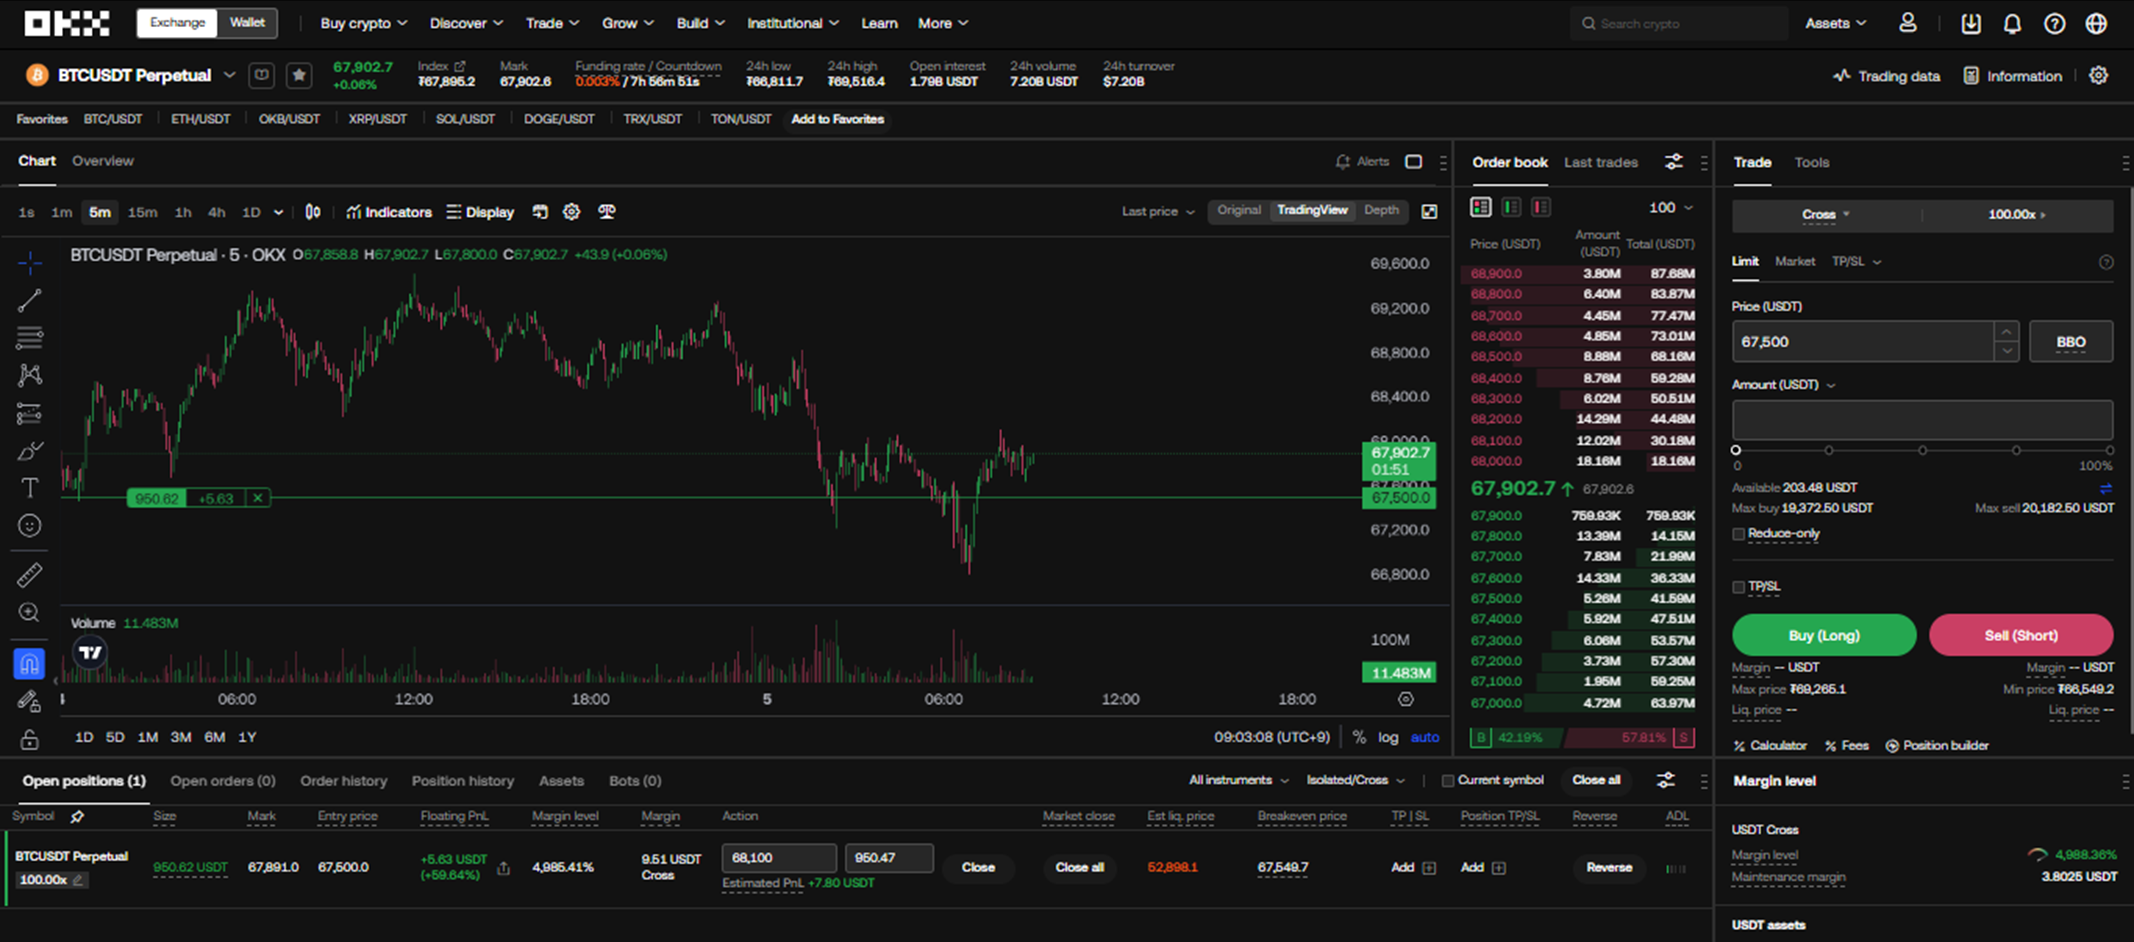The height and width of the screenshot is (942, 2134).
Task: Open the emoji icons tool
Action: (30, 526)
